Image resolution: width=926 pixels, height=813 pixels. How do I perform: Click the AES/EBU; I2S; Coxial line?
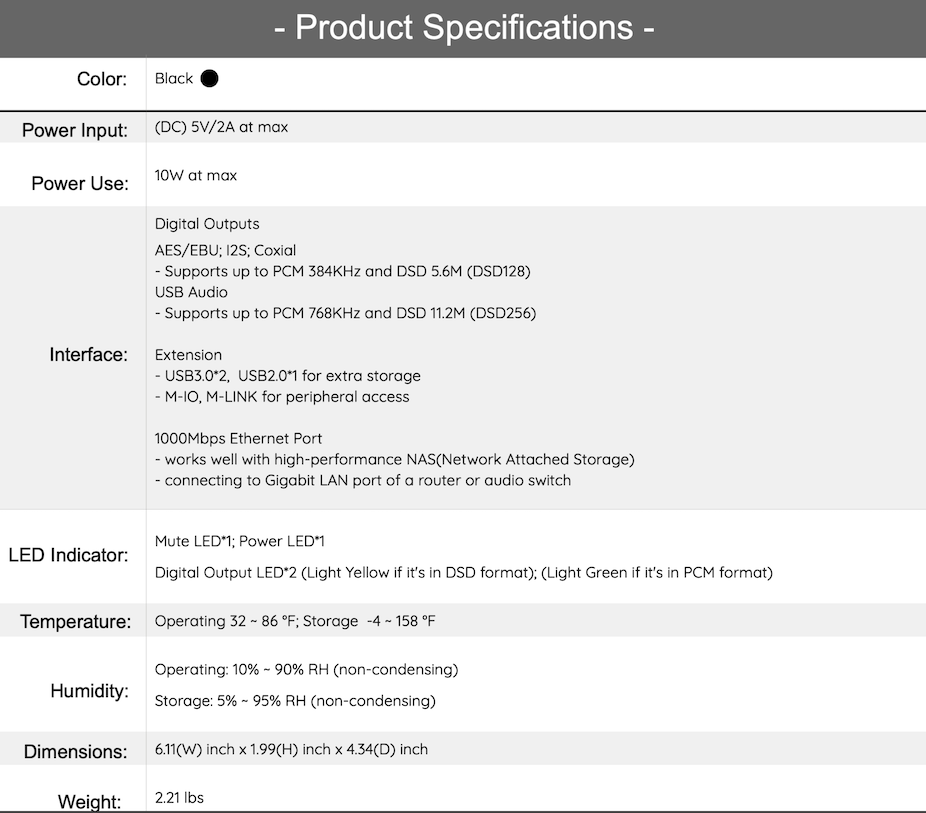225,250
